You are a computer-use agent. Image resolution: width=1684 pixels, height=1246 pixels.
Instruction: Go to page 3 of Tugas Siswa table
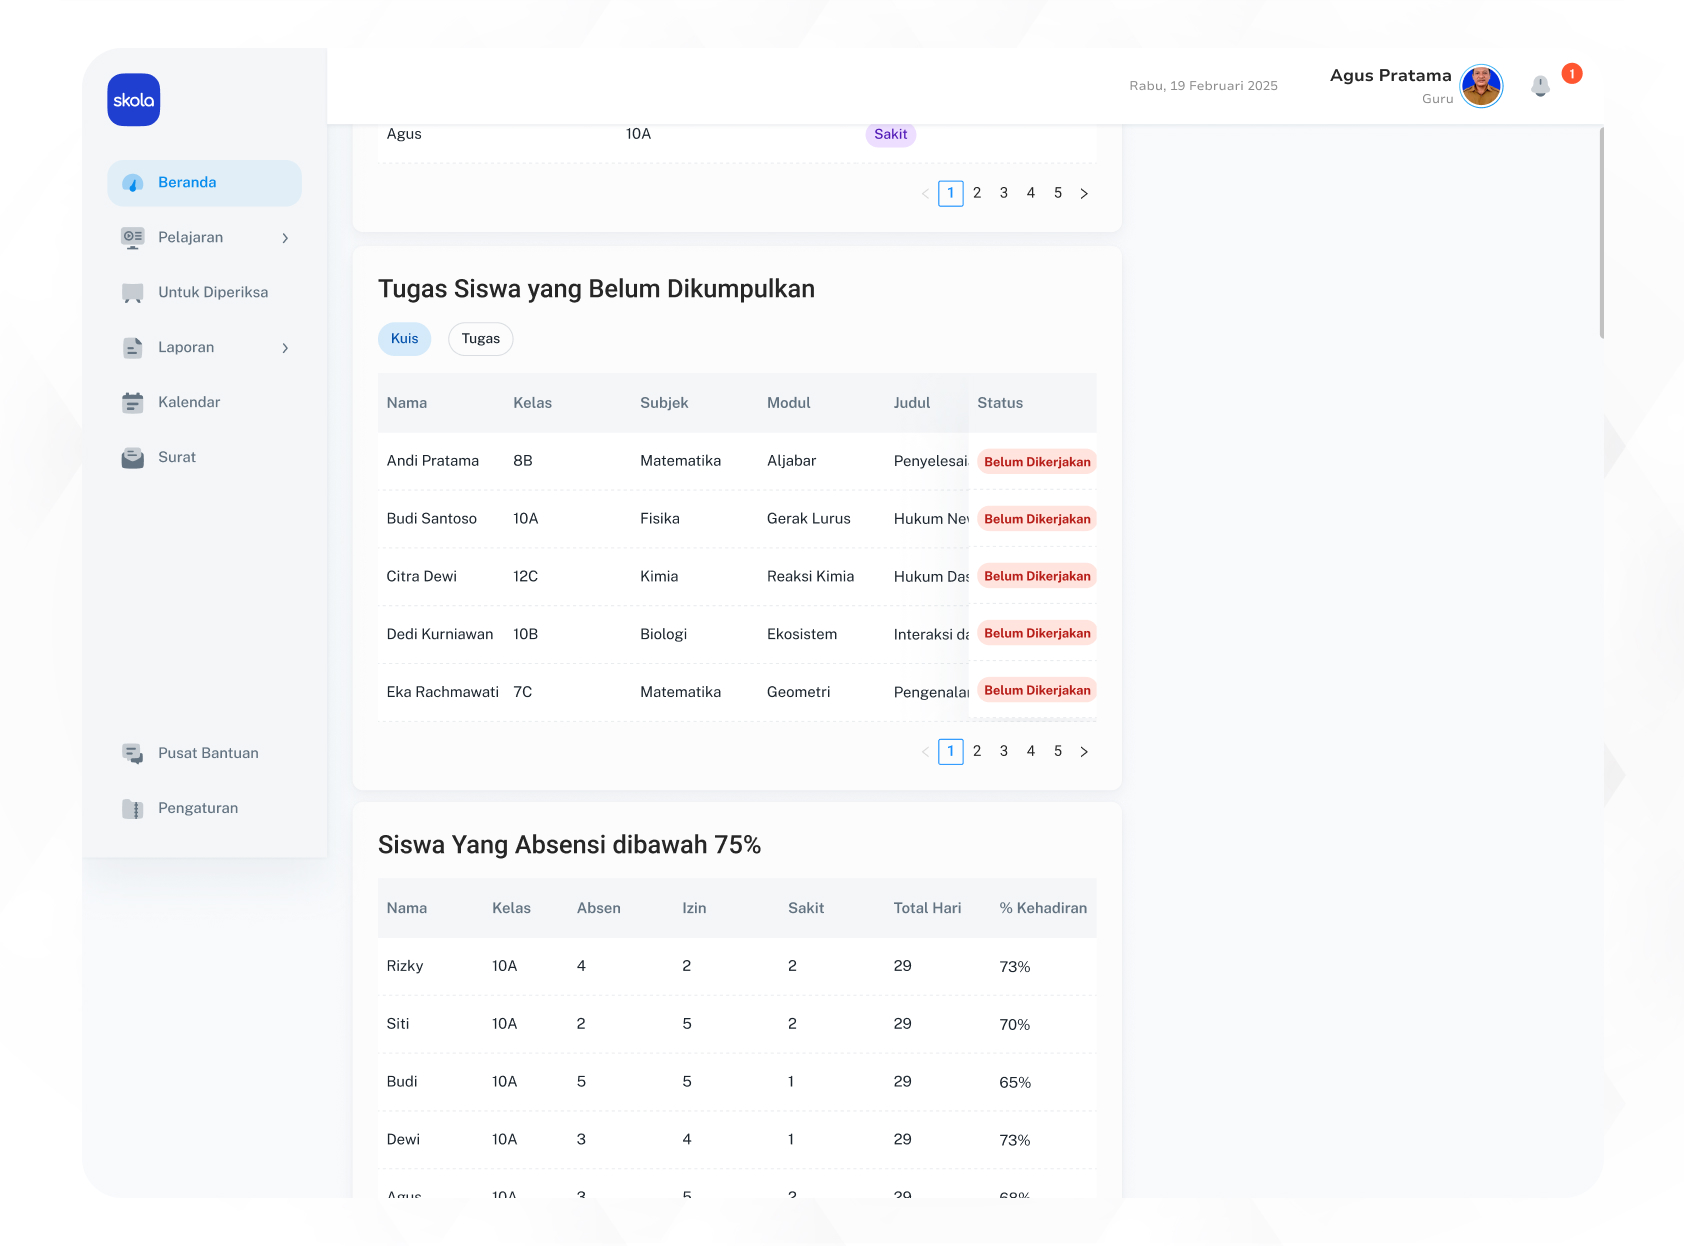click(1004, 751)
